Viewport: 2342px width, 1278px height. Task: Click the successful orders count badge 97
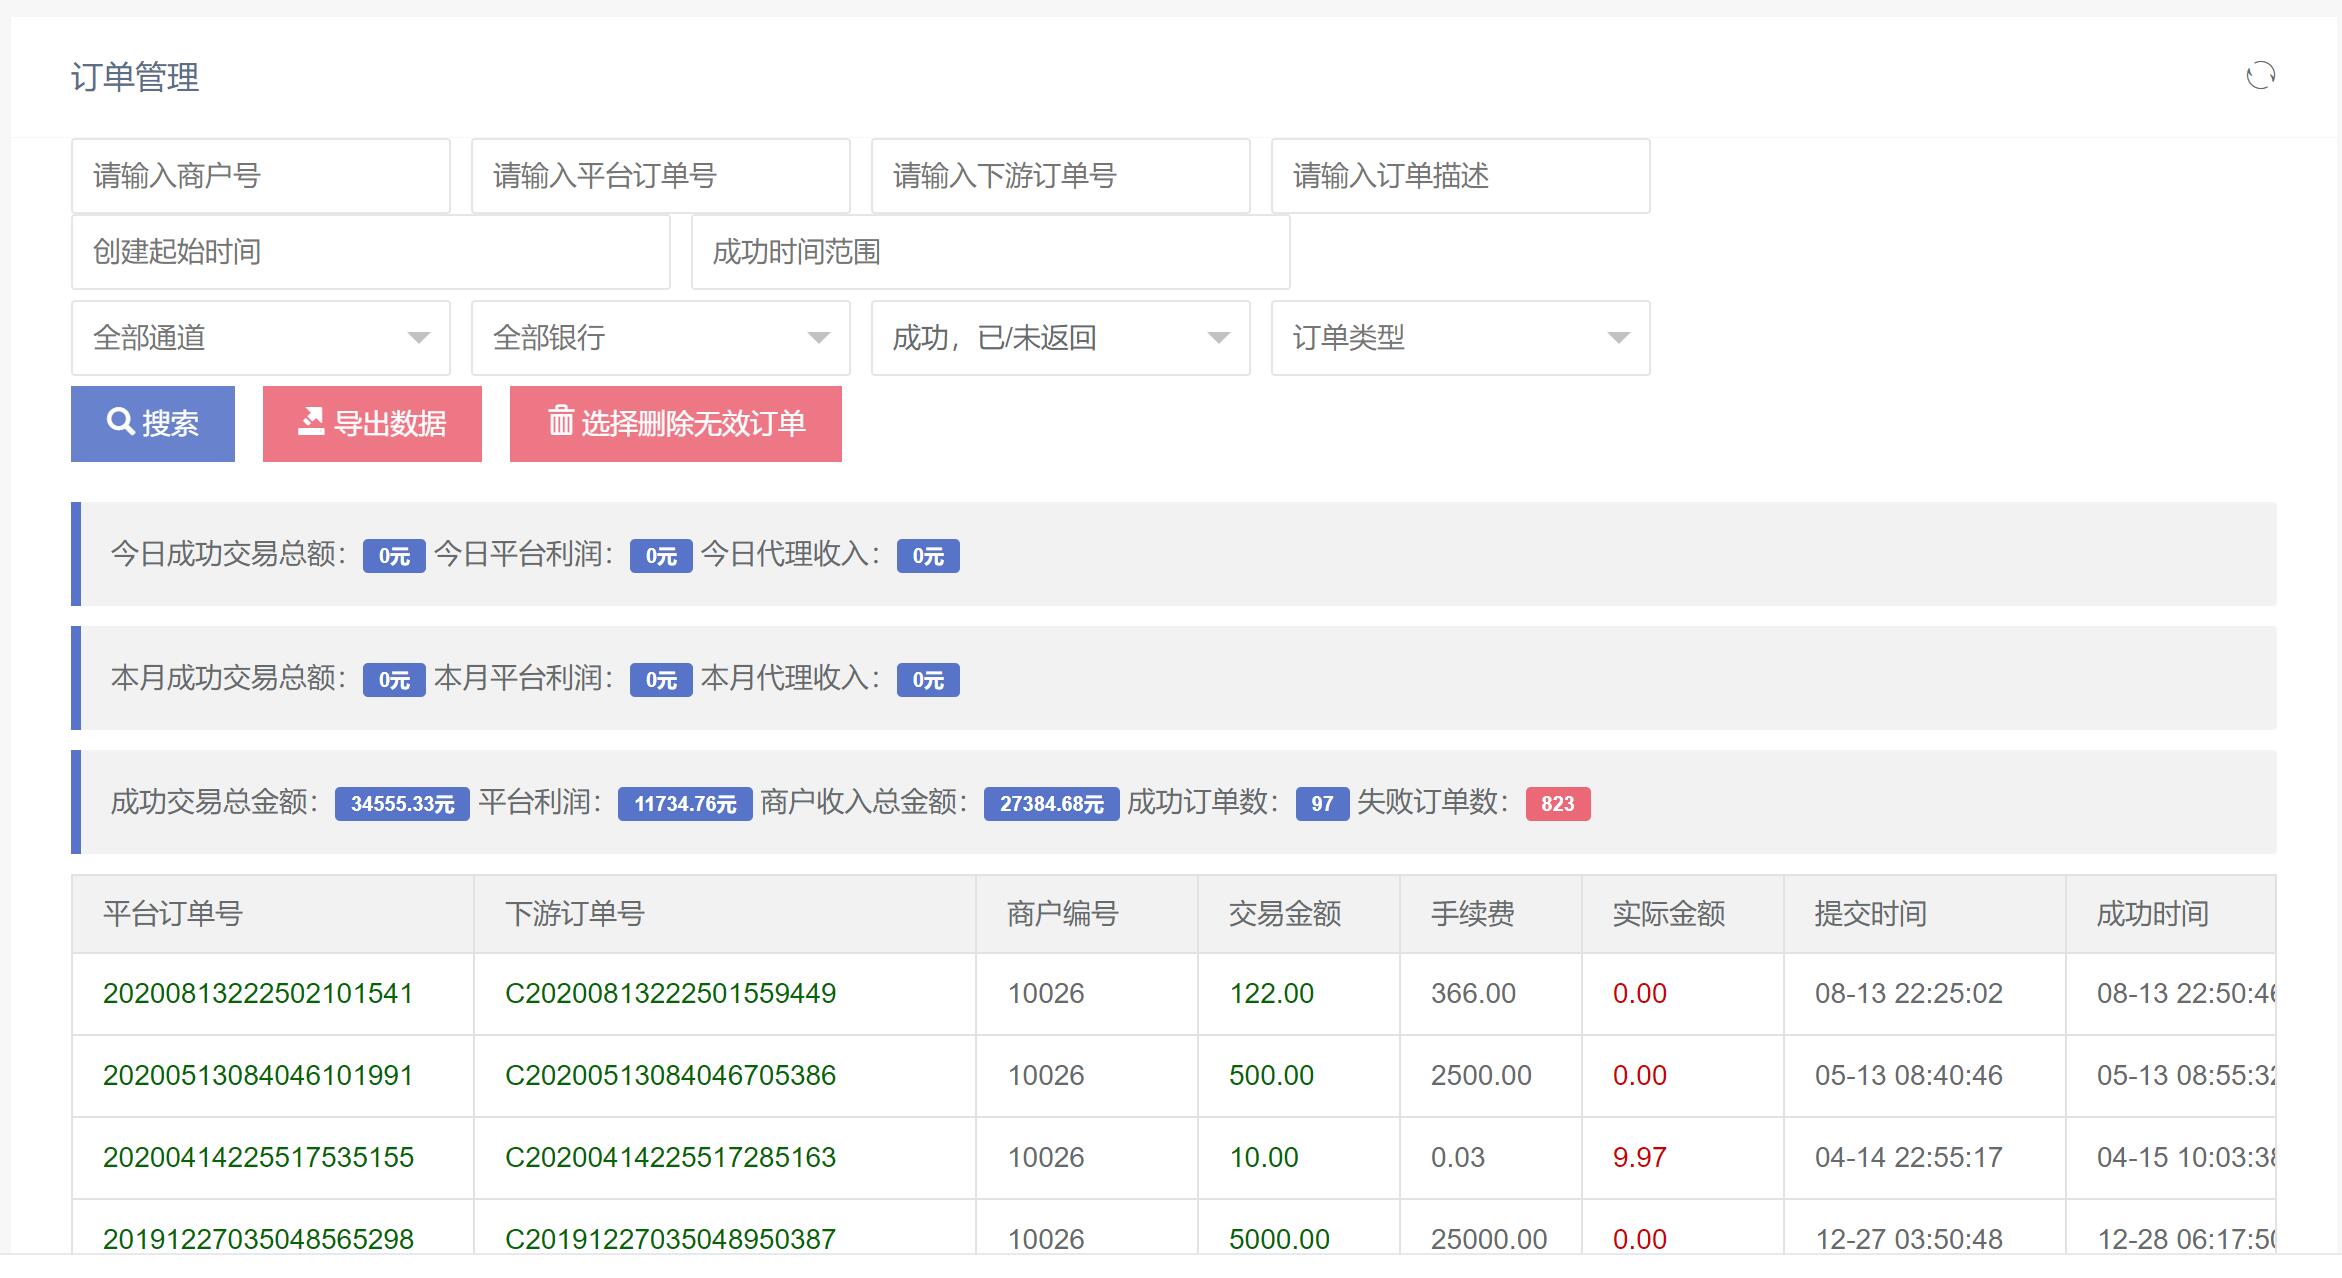(1322, 804)
